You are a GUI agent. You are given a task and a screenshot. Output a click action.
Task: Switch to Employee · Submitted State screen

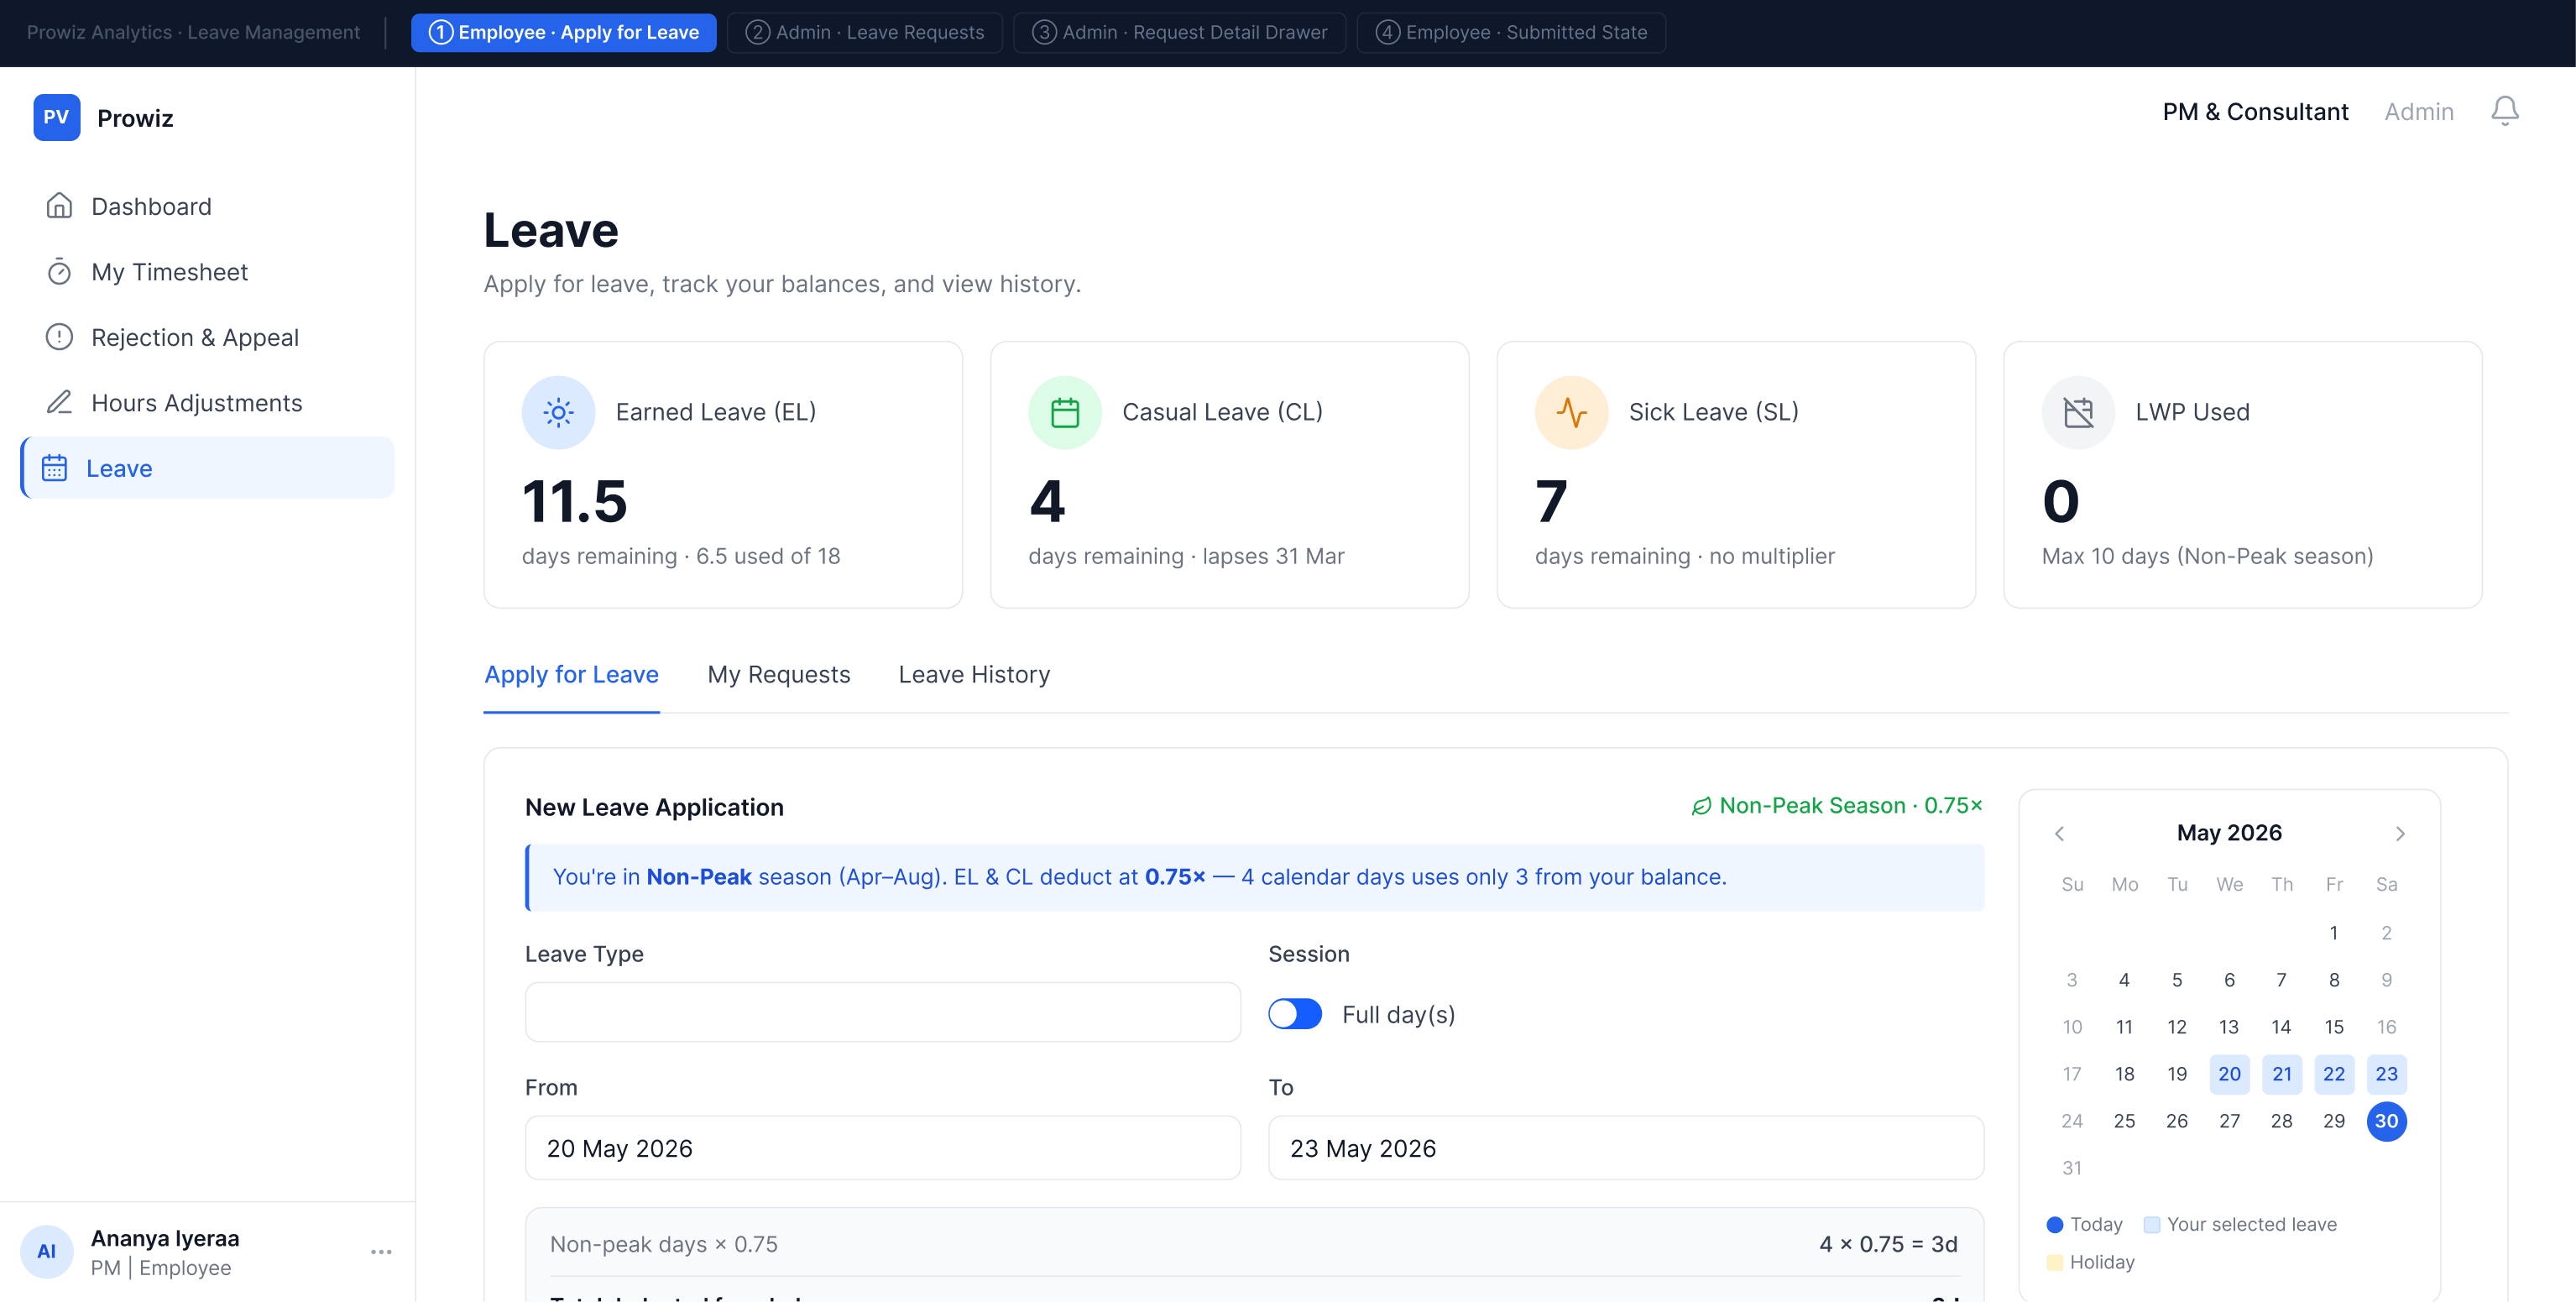(1511, 32)
